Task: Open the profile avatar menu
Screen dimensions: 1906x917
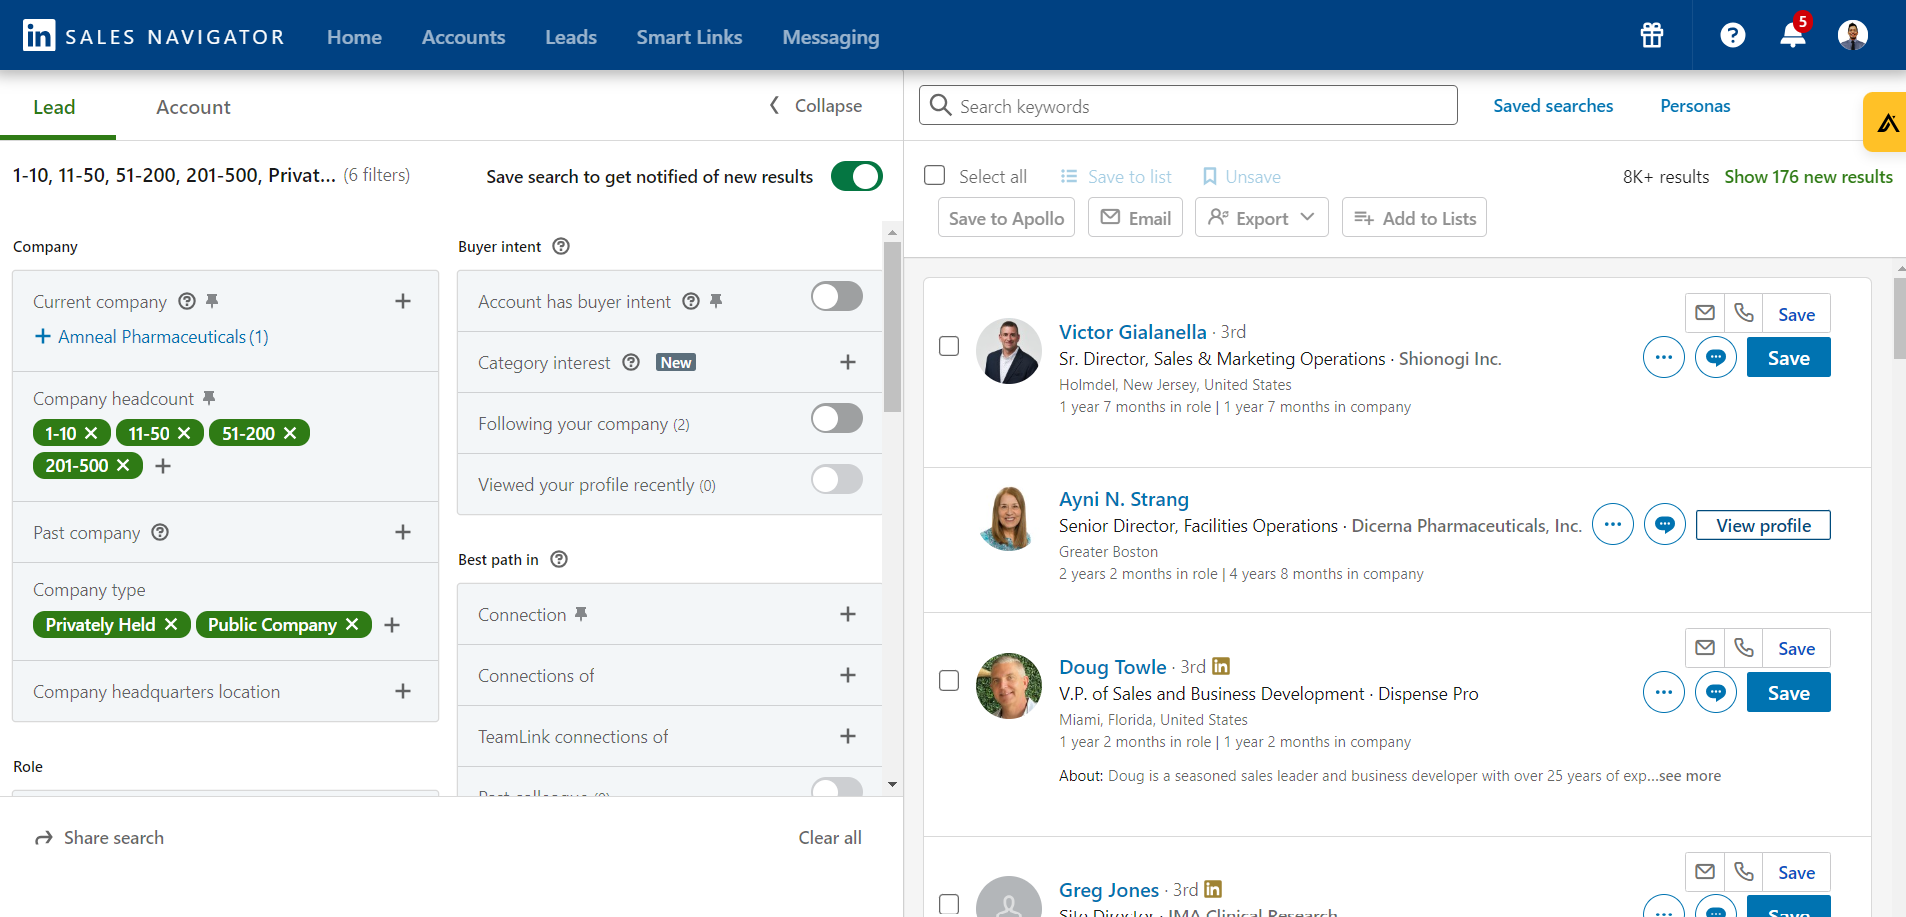Action: click(x=1853, y=35)
